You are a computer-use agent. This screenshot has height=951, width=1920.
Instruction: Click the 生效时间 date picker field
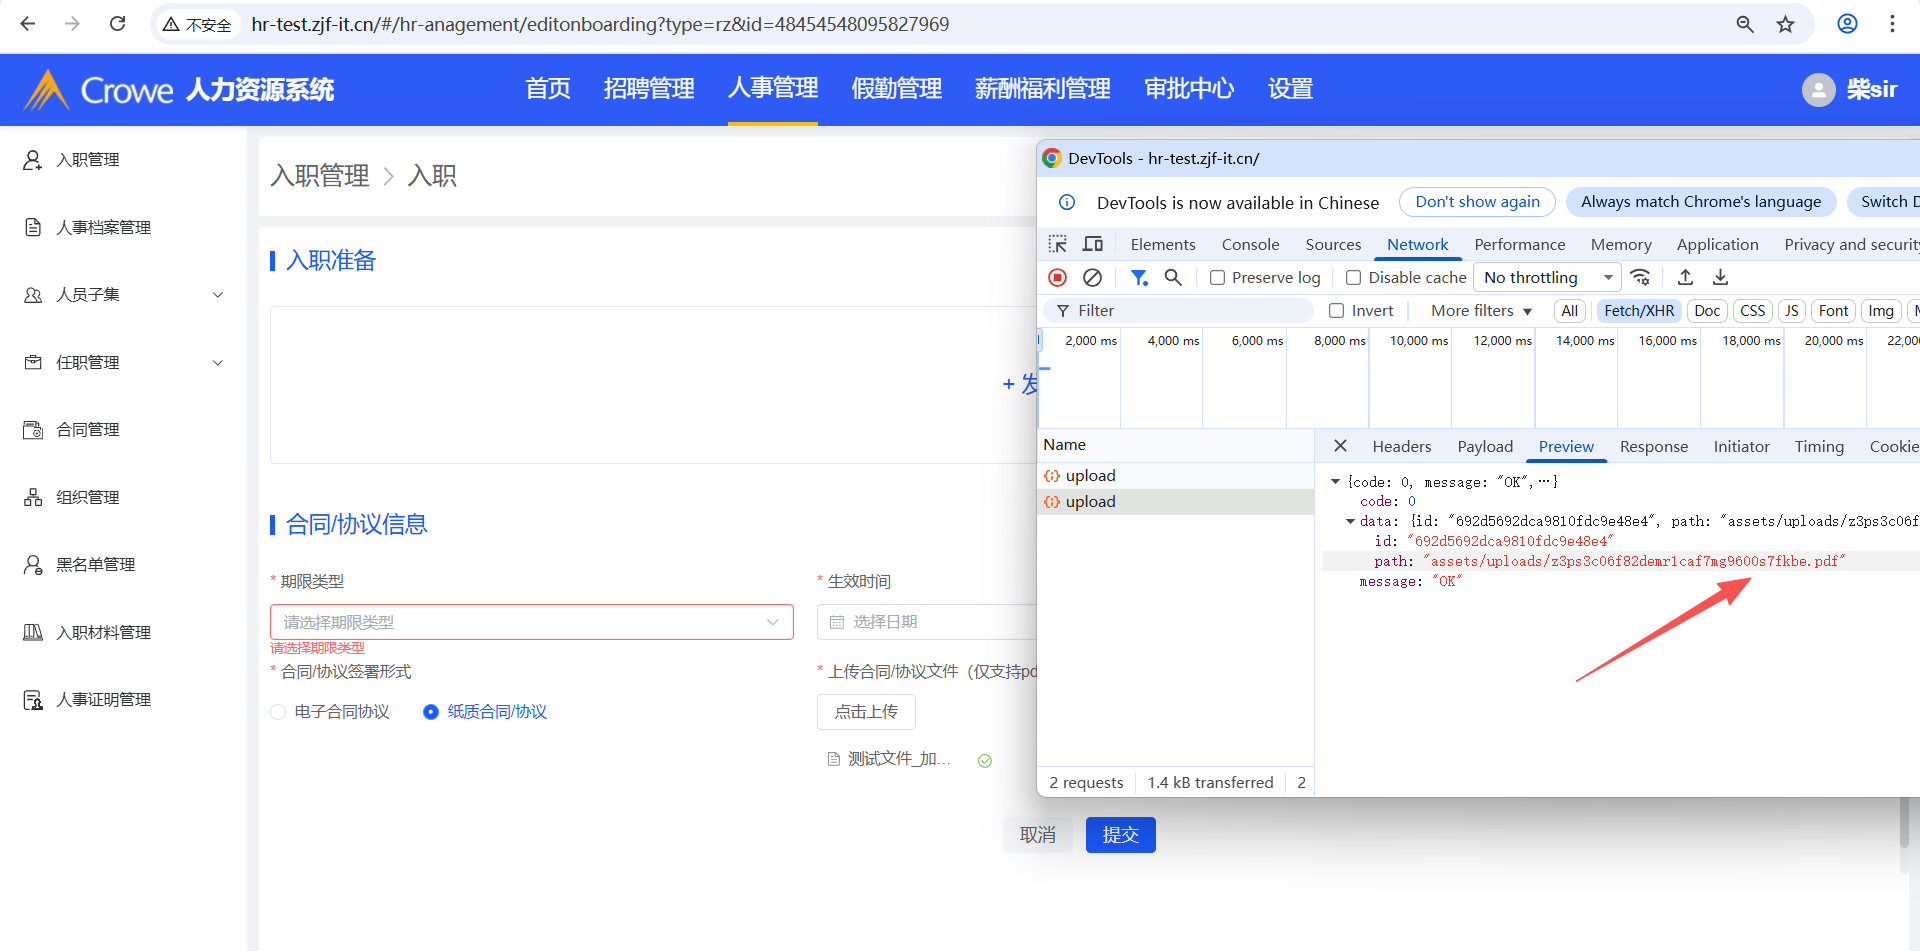pyautogui.click(x=925, y=622)
